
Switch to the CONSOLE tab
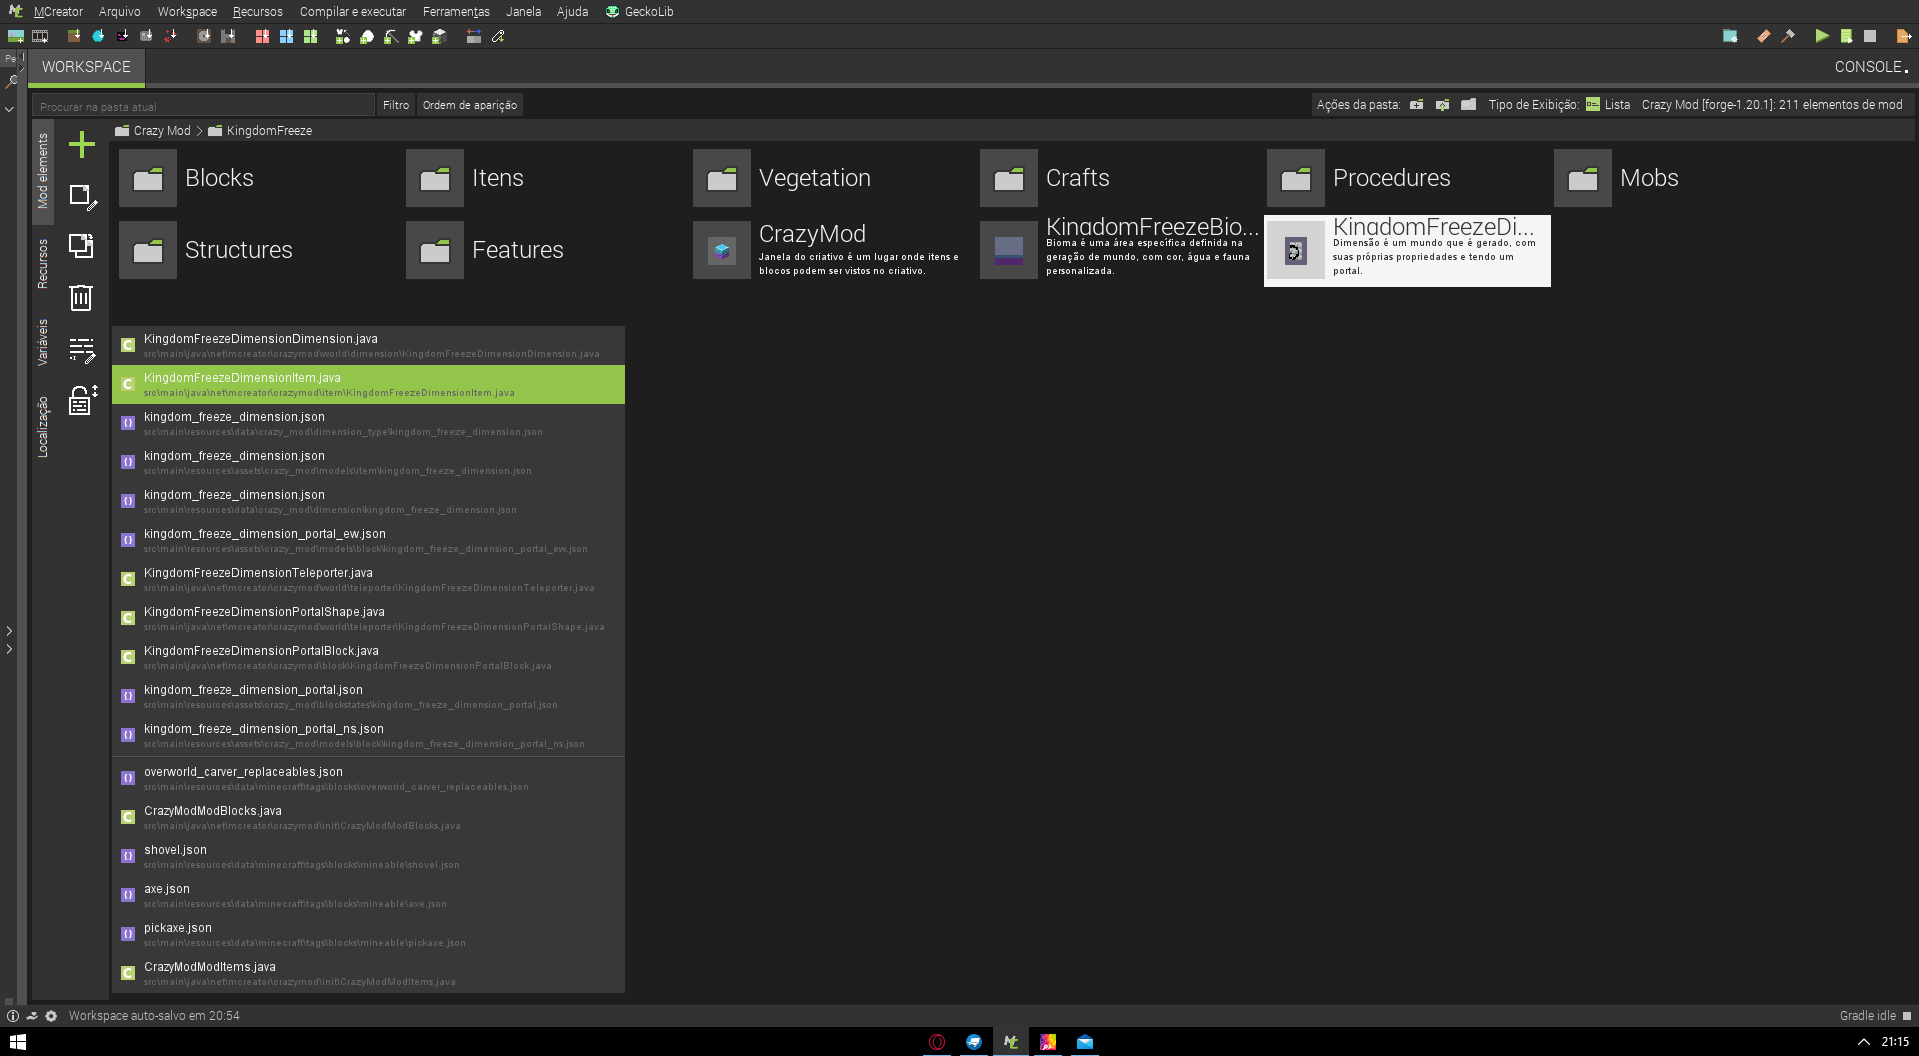click(x=1870, y=67)
